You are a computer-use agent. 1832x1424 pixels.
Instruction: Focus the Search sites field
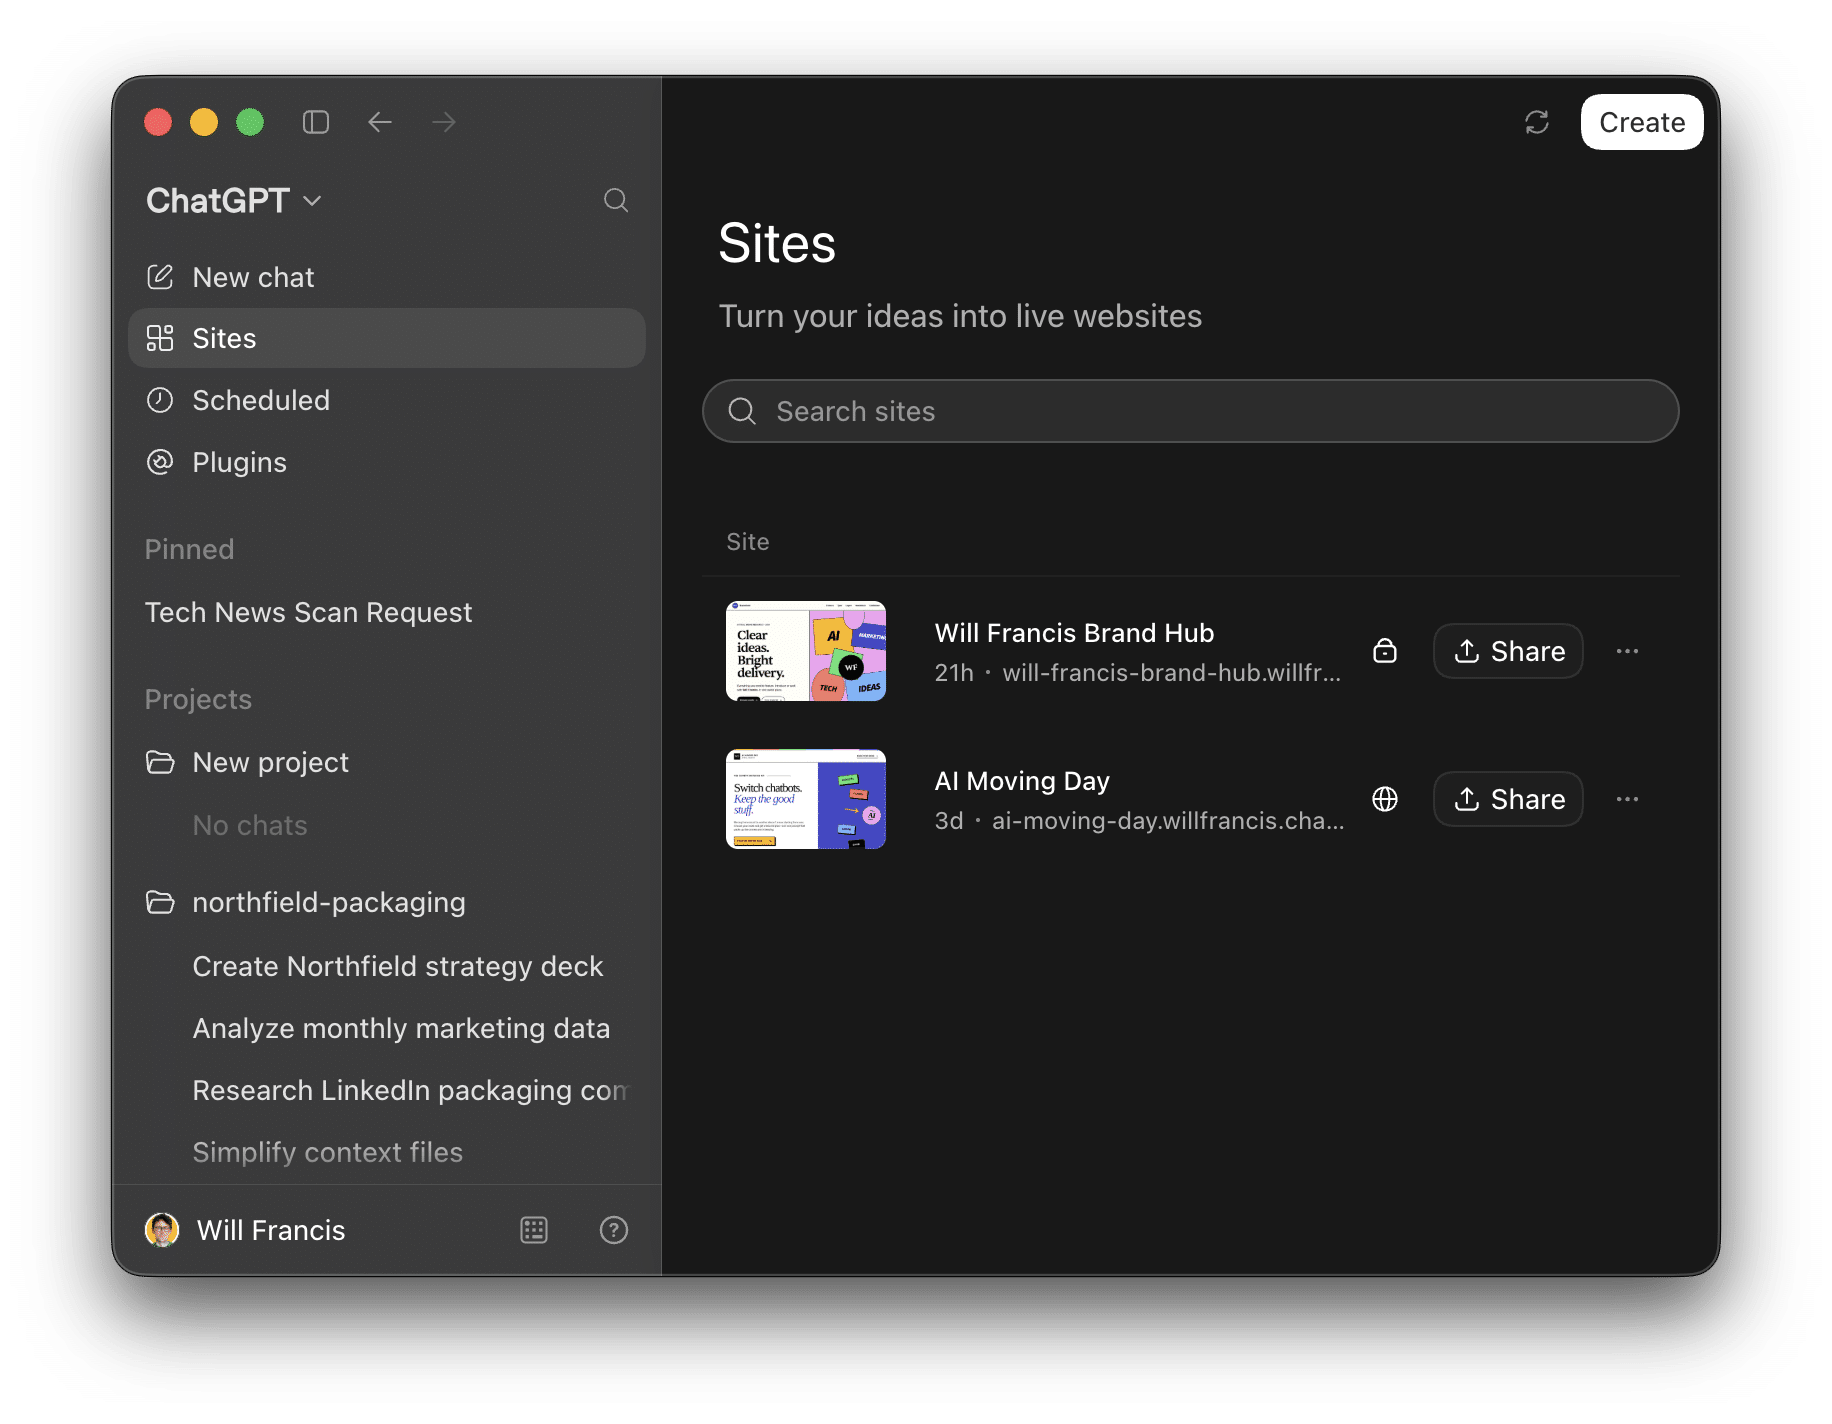1190,411
